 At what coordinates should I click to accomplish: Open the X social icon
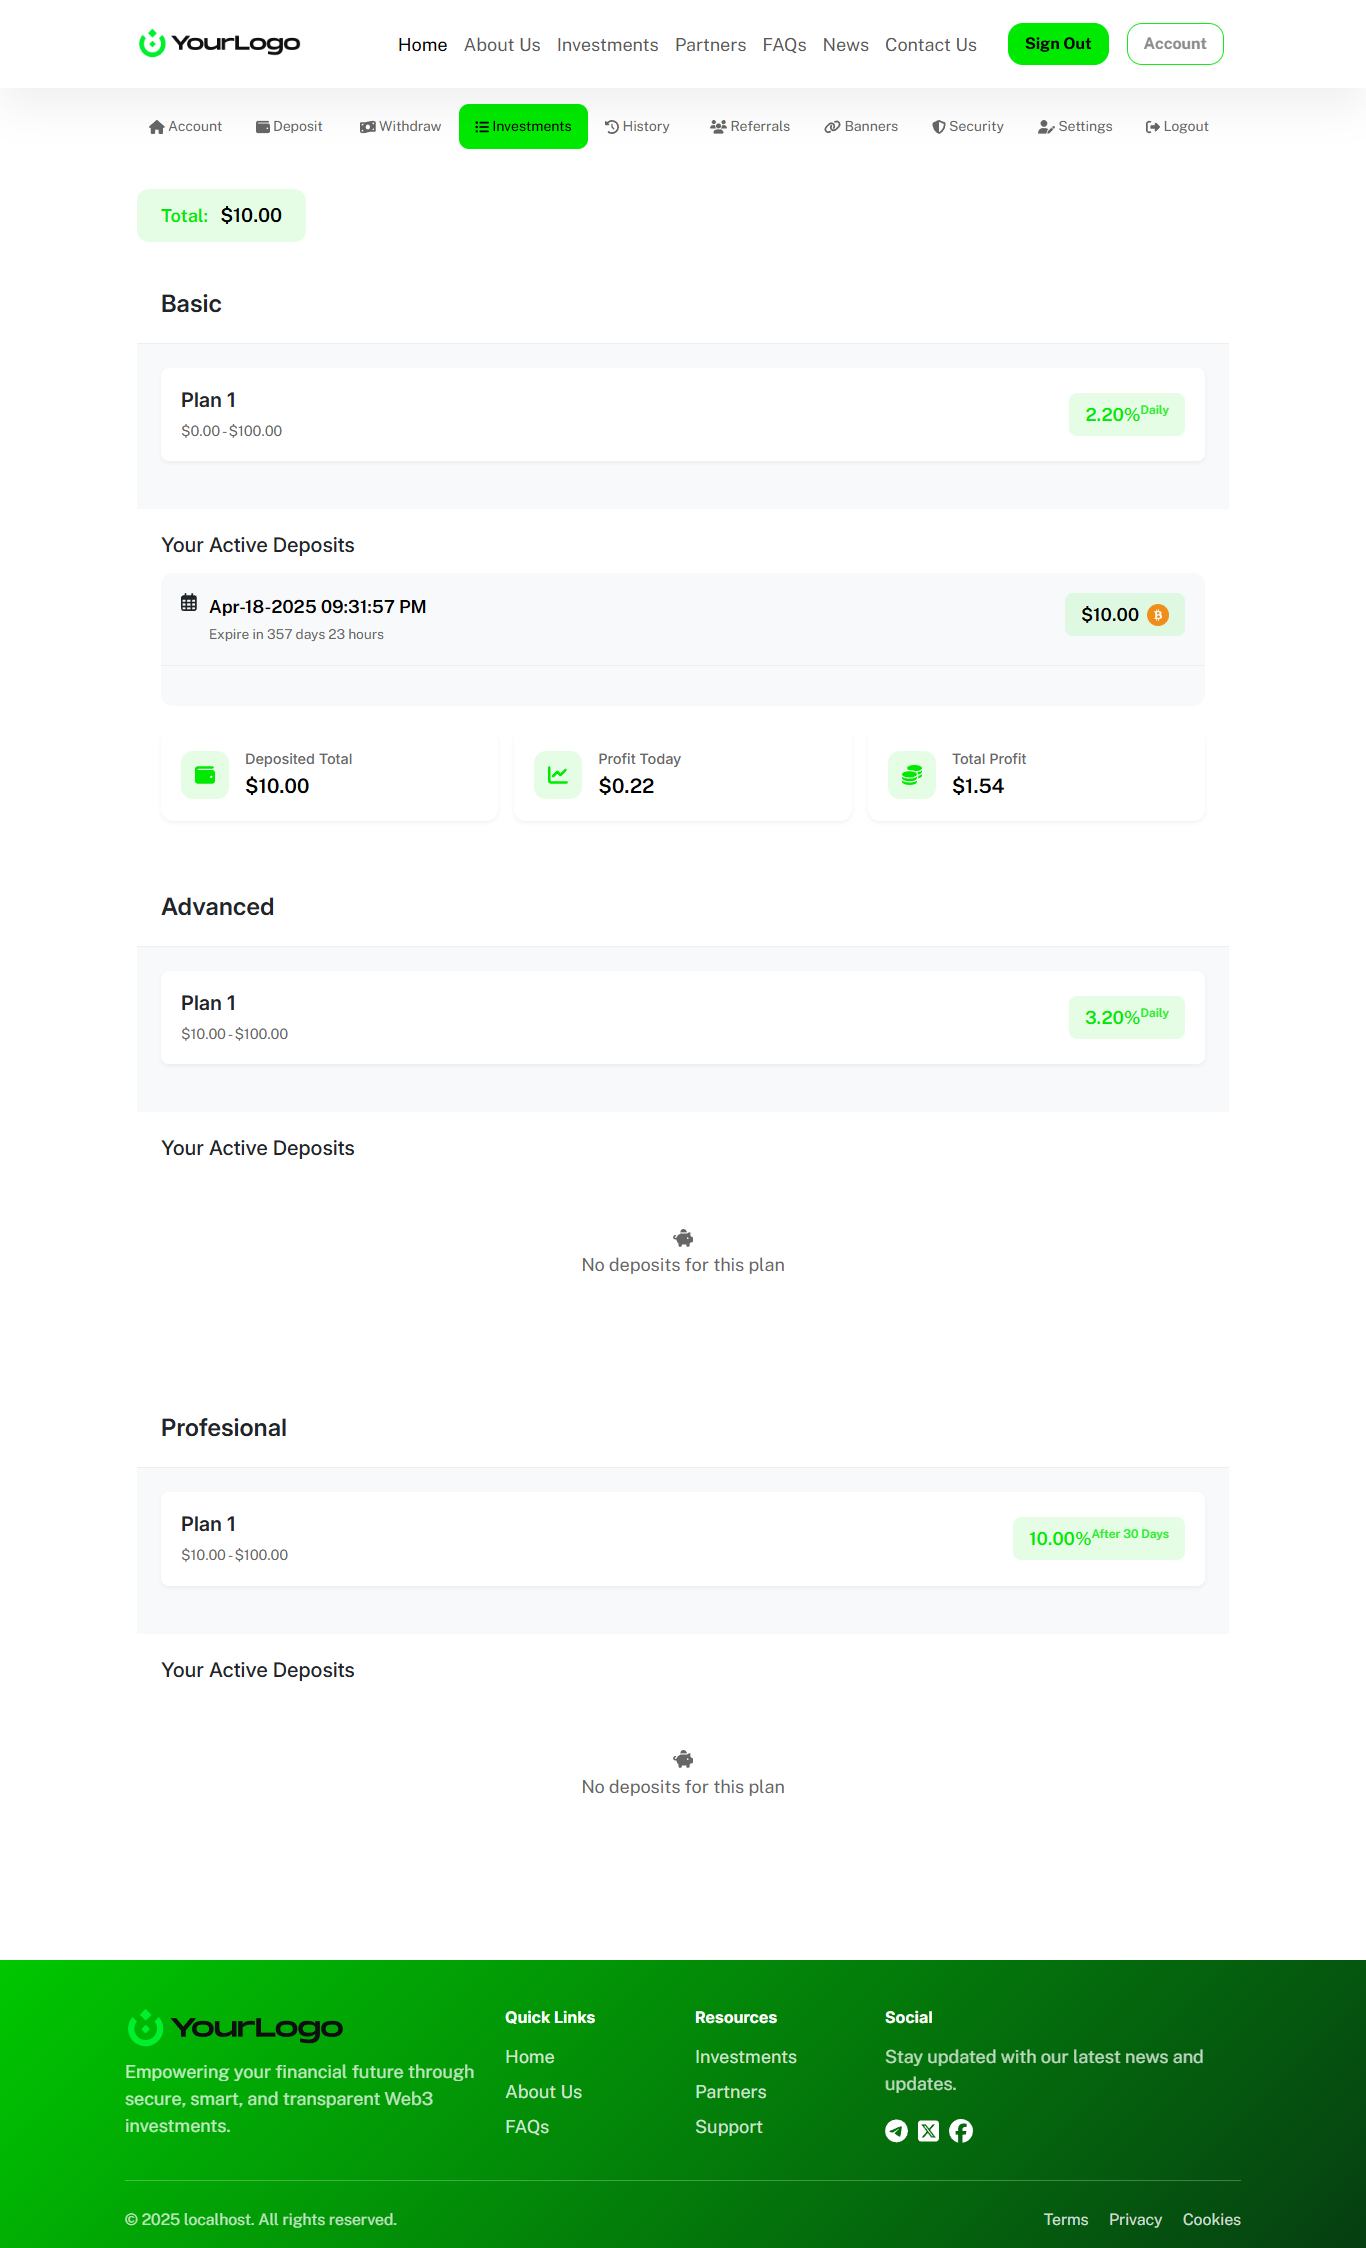[929, 2131]
